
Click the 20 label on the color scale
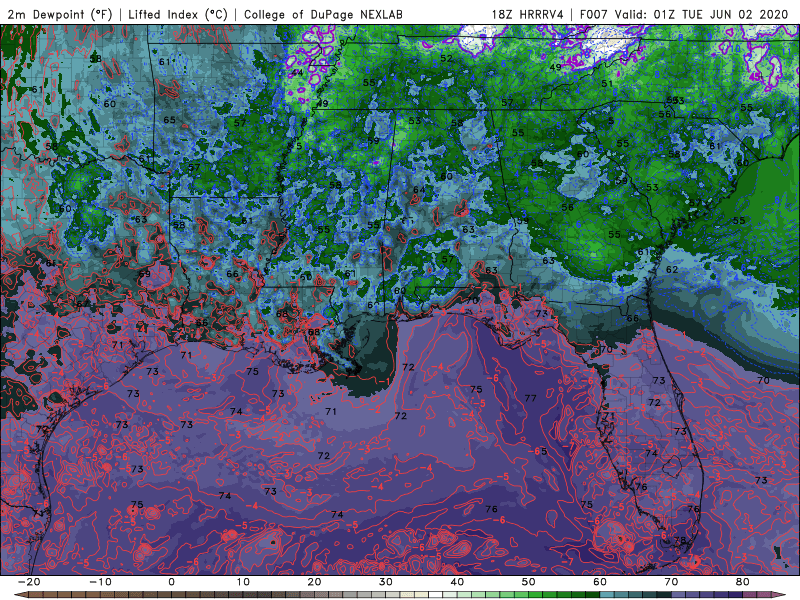coord(314,582)
